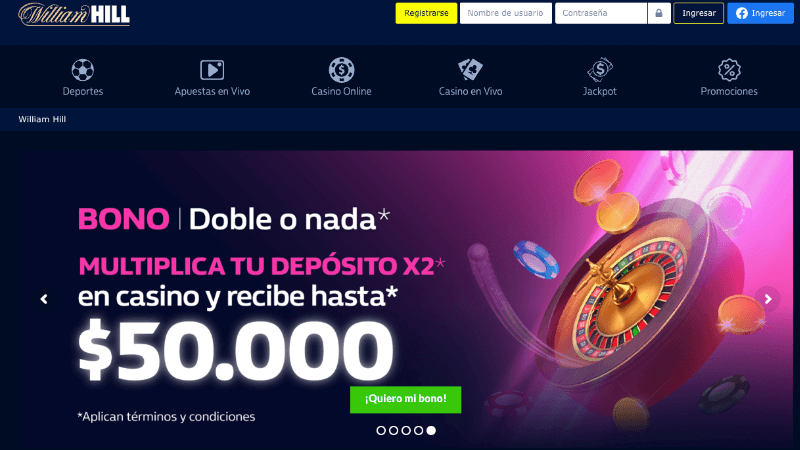Click the green ¡Quiero mi bono! button

coord(406,399)
